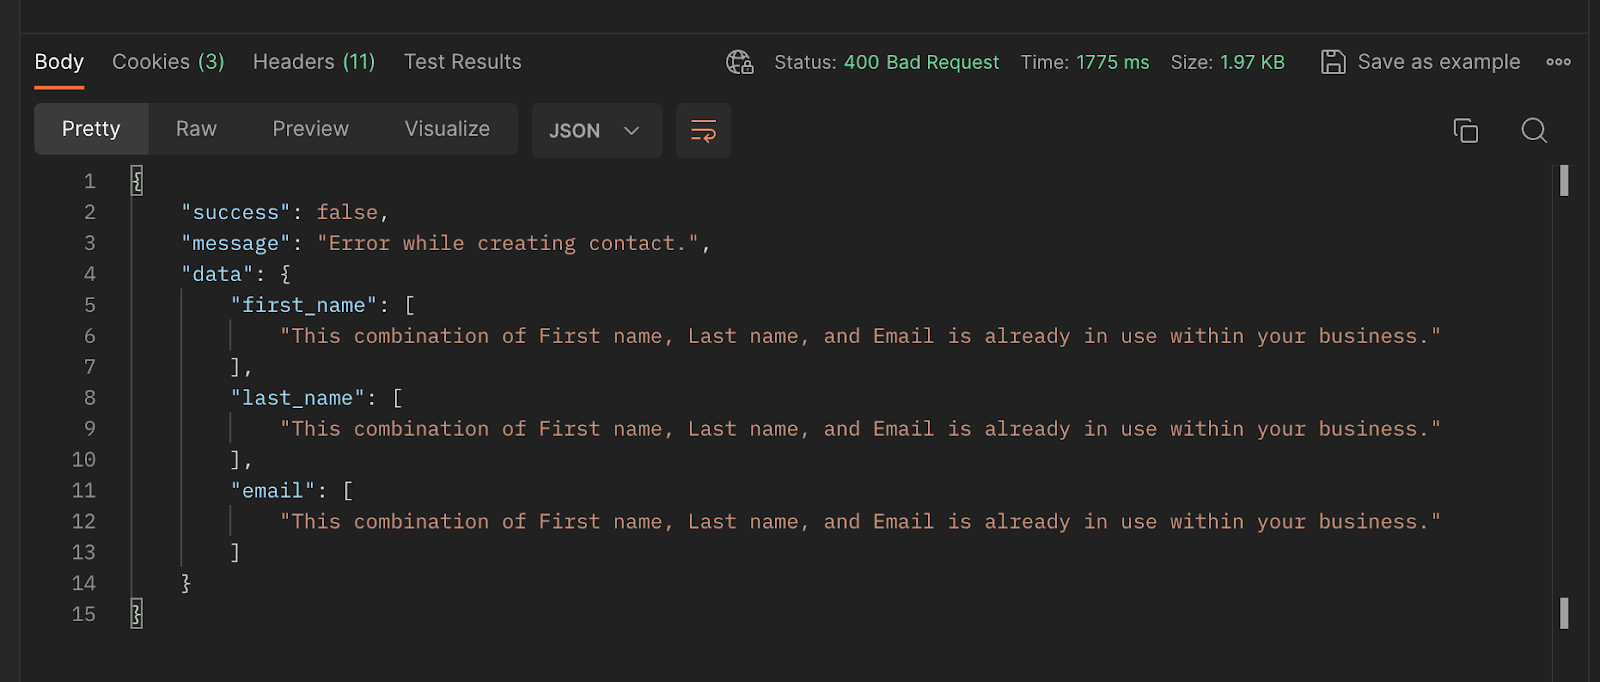The height and width of the screenshot is (682, 1600).
Task: Click the network globe lock icon
Action: pyautogui.click(x=739, y=62)
